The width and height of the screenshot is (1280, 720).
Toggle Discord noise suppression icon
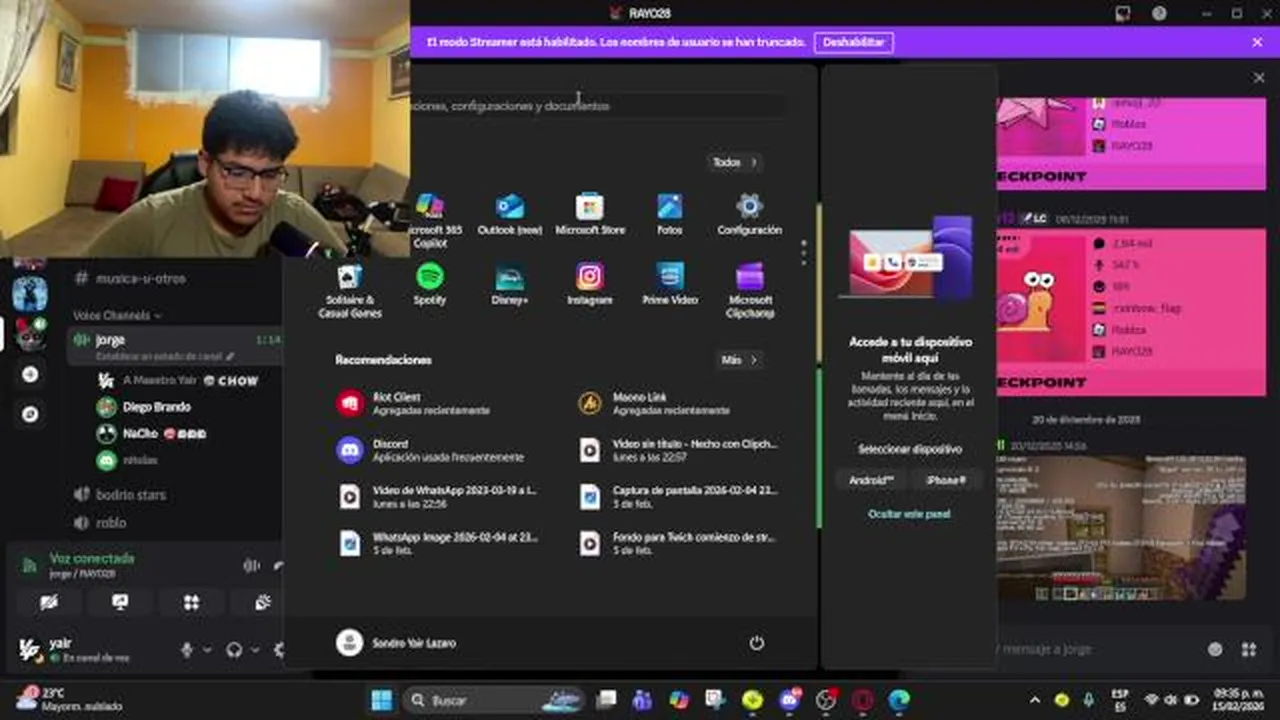(x=251, y=566)
